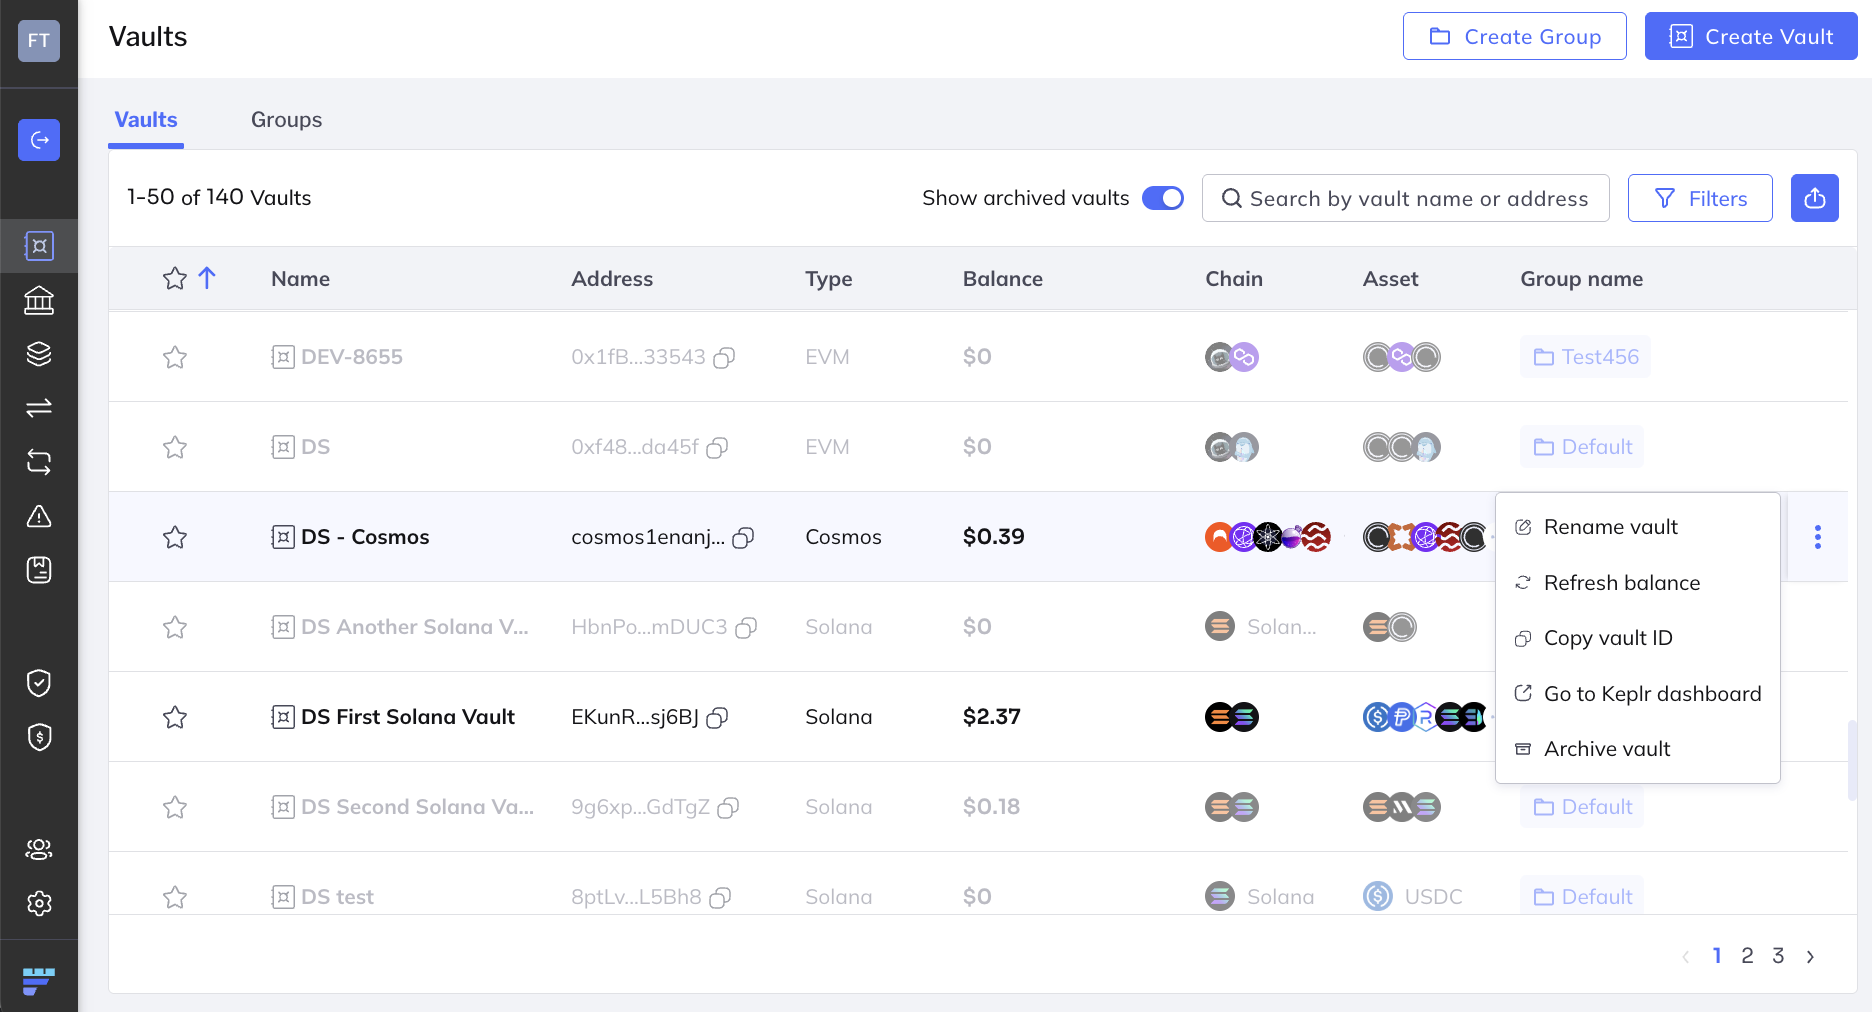
Task: Favorite the DS - Cosmos vault
Action: point(175,537)
